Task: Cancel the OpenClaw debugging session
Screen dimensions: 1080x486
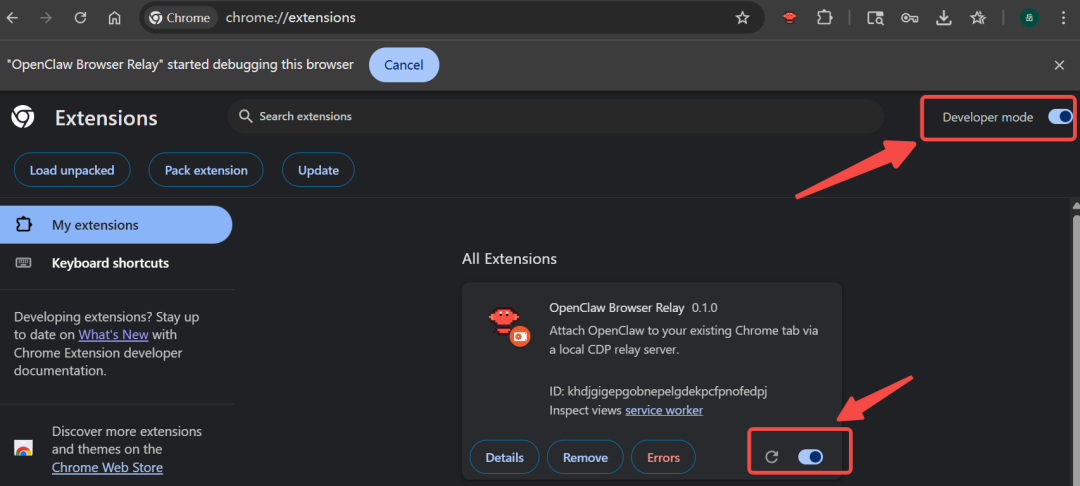Action: 404,65
